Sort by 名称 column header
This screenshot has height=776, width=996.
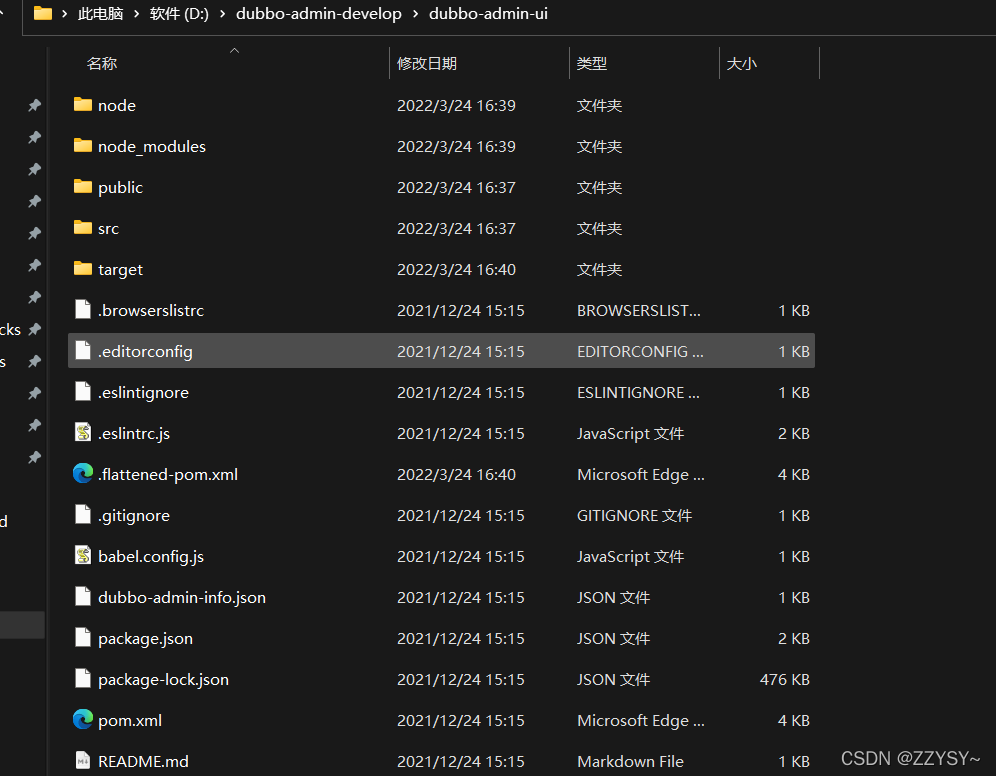(x=102, y=64)
